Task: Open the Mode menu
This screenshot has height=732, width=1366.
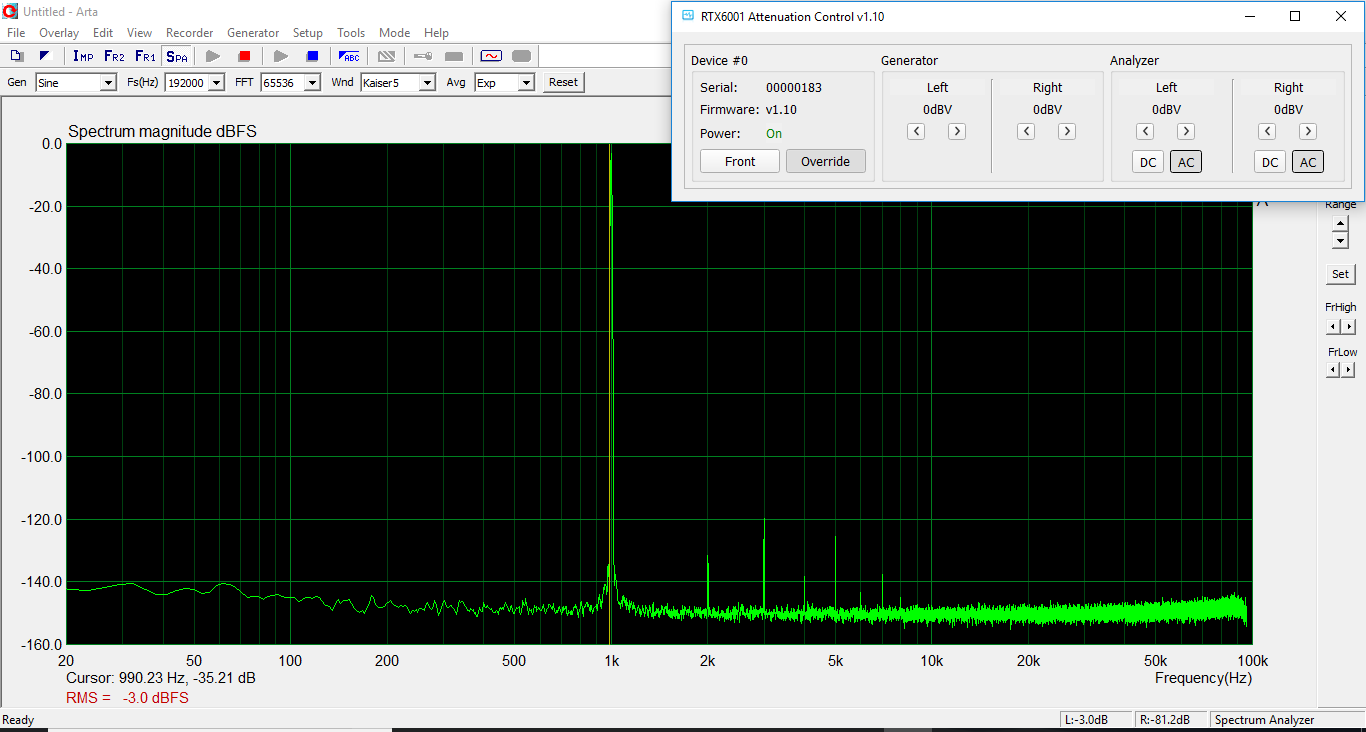Action: [x=395, y=33]
